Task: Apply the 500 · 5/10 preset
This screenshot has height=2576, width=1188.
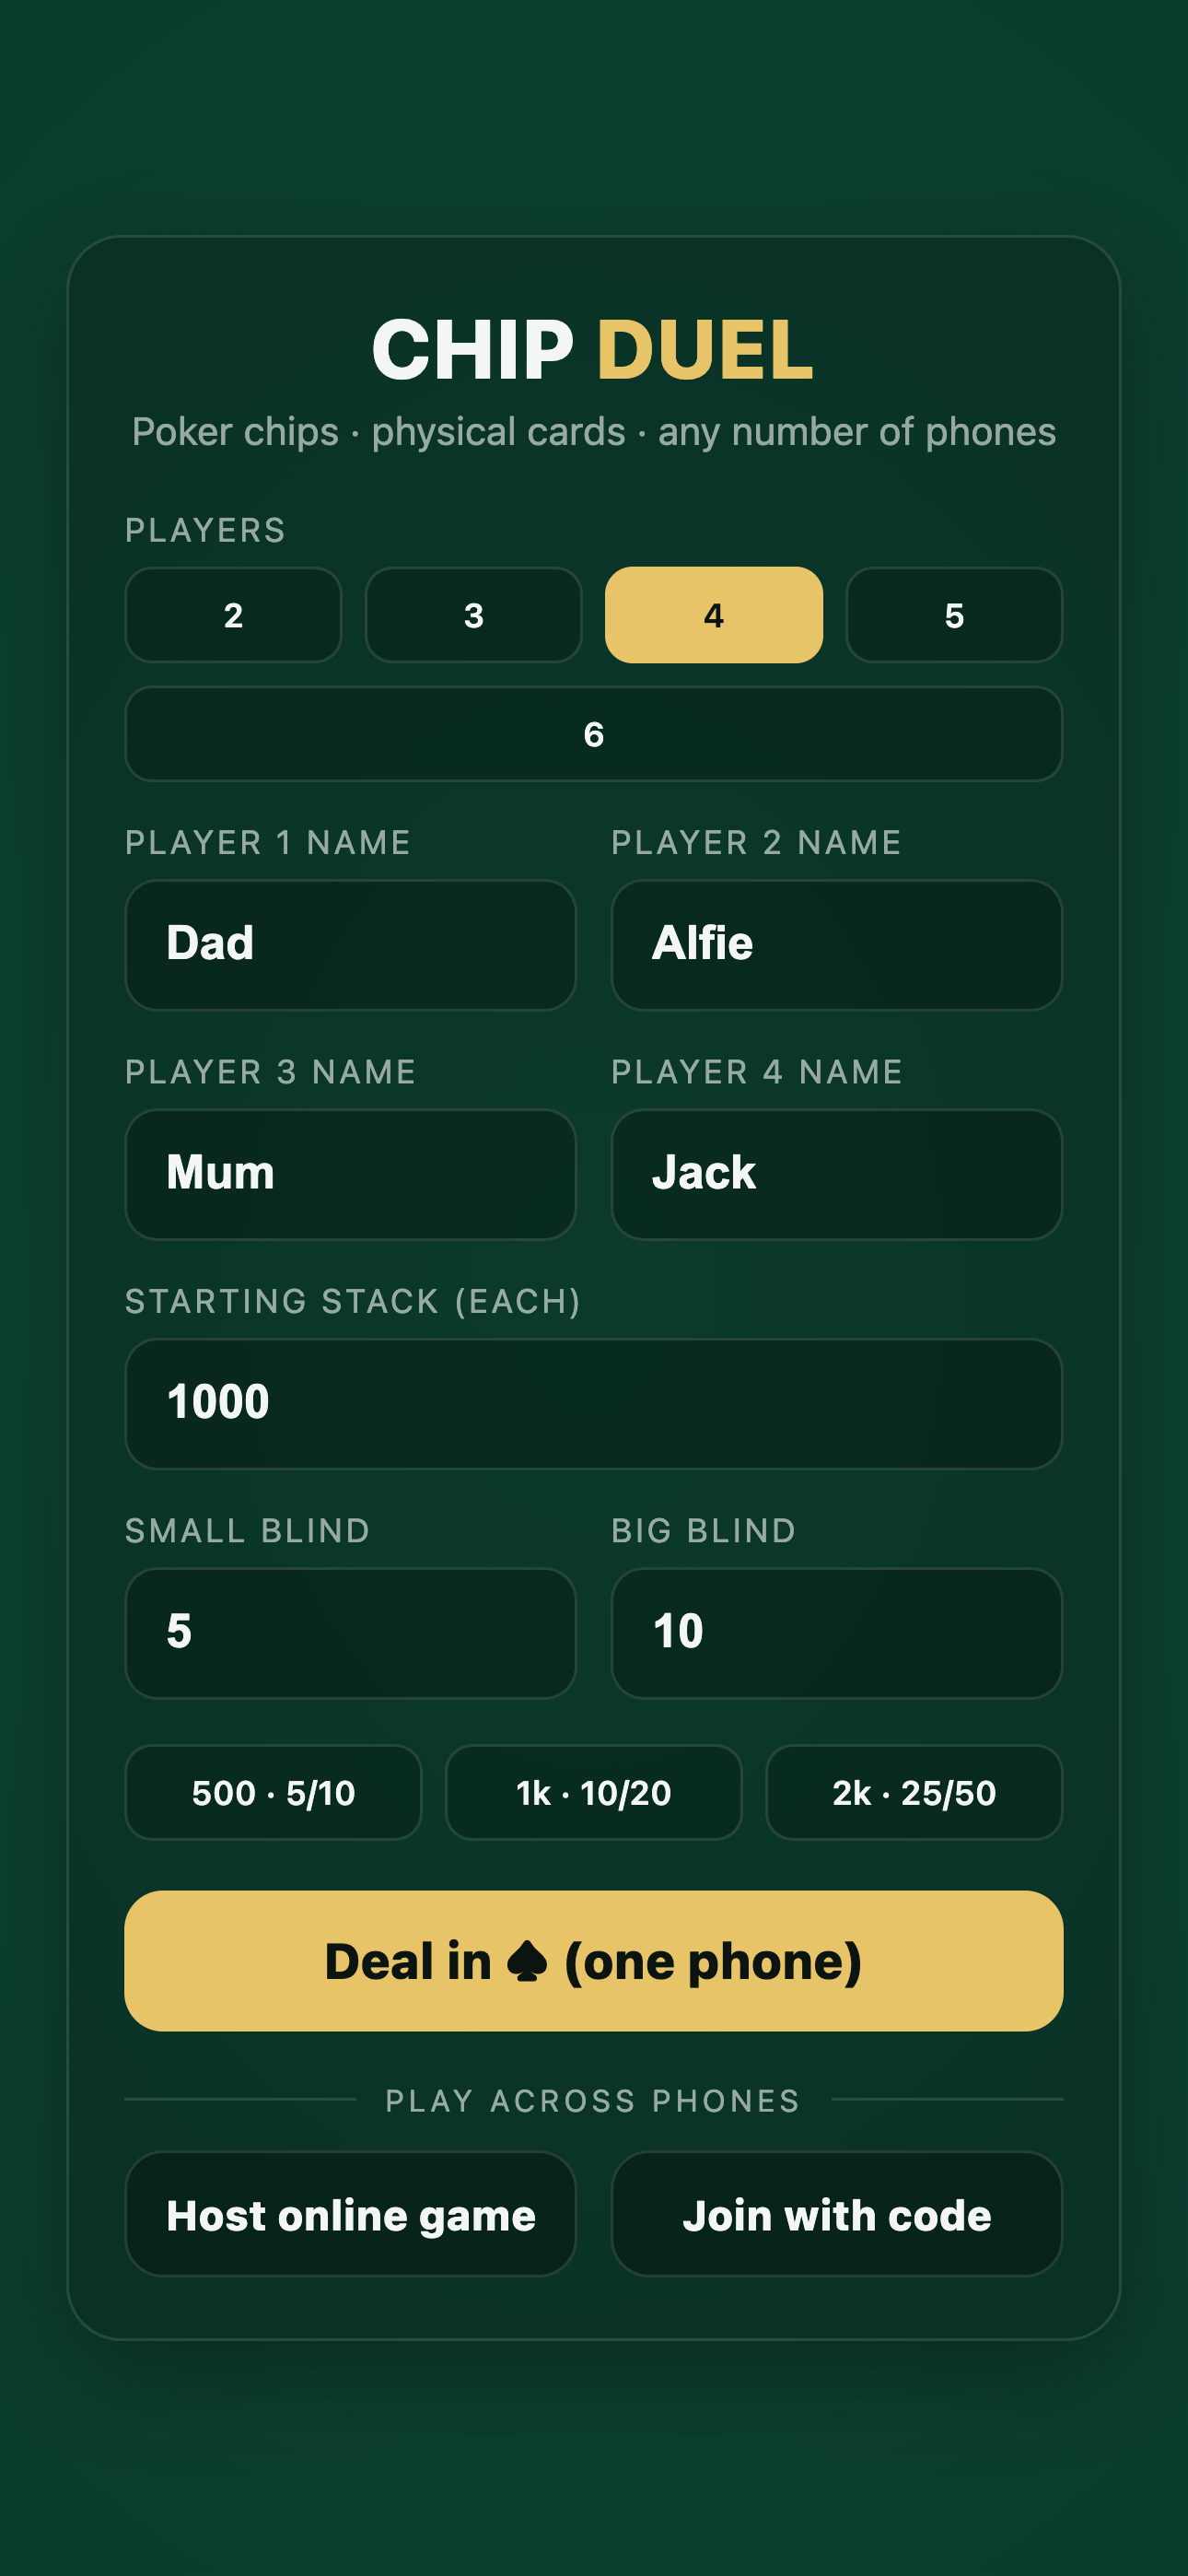Action: coord(273,1792)
